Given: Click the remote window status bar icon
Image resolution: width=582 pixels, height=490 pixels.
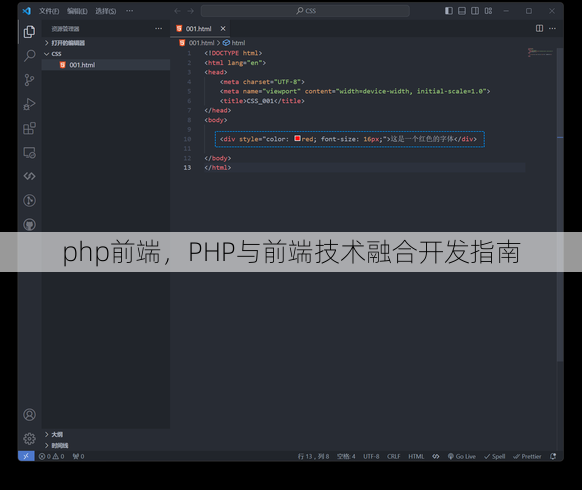Looking at the screenshot, I should [x=26, y=456].
